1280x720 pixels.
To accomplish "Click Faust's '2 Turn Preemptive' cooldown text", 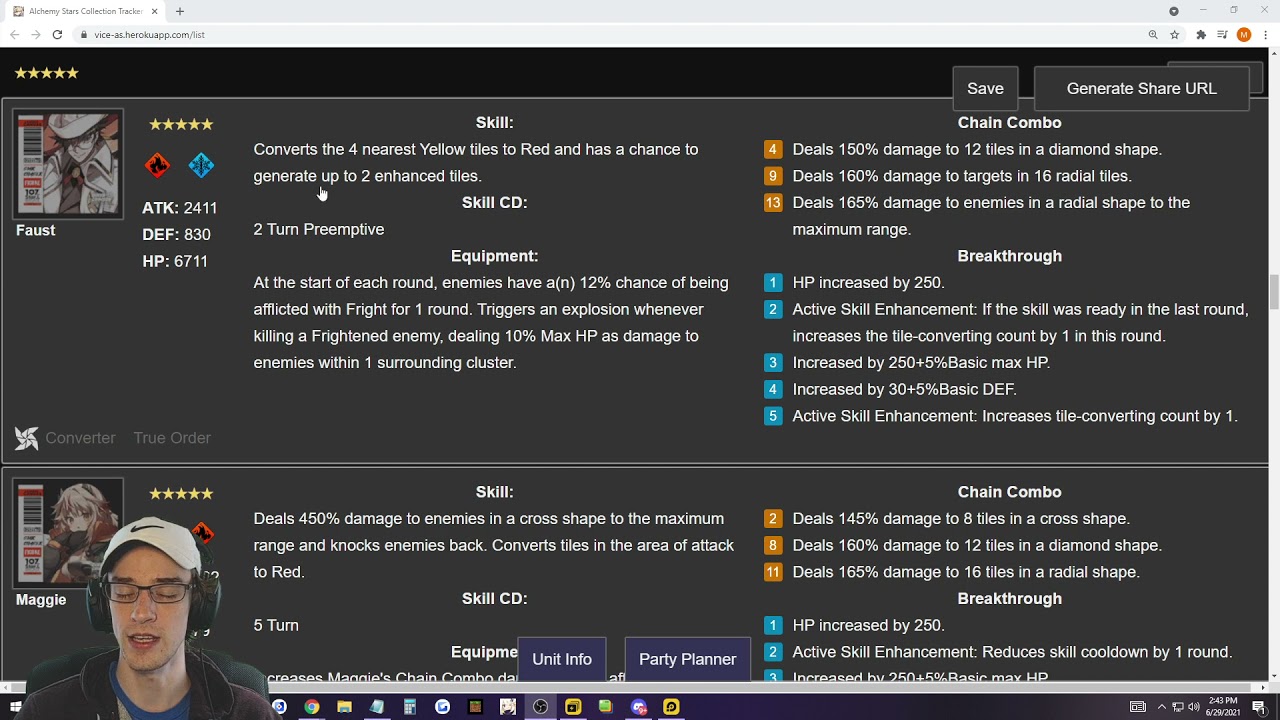I will (x=319, y=229).
